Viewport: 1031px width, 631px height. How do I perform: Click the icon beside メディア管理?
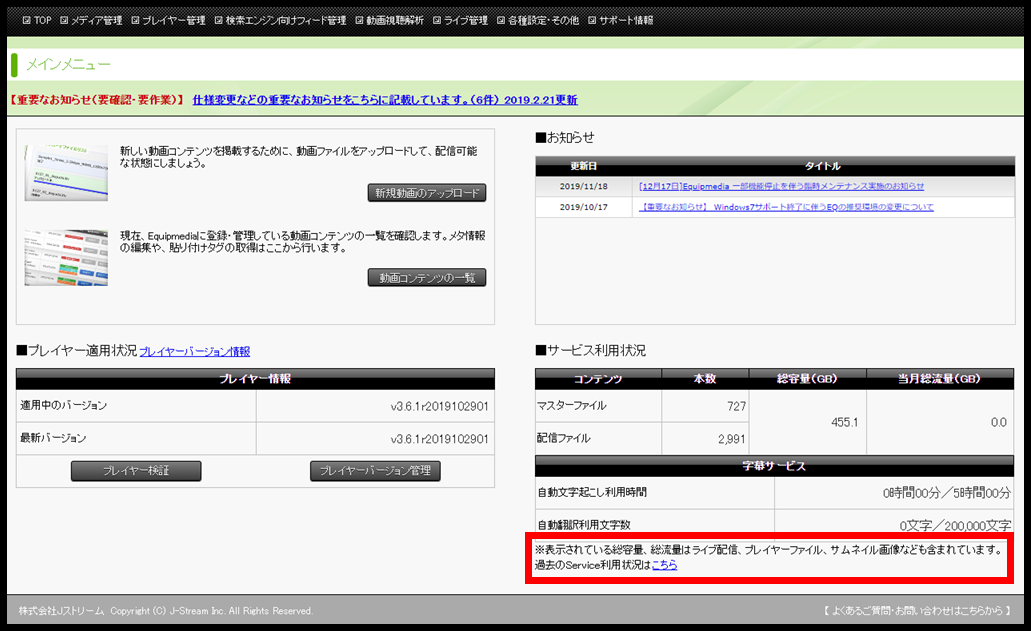(64, 20)
